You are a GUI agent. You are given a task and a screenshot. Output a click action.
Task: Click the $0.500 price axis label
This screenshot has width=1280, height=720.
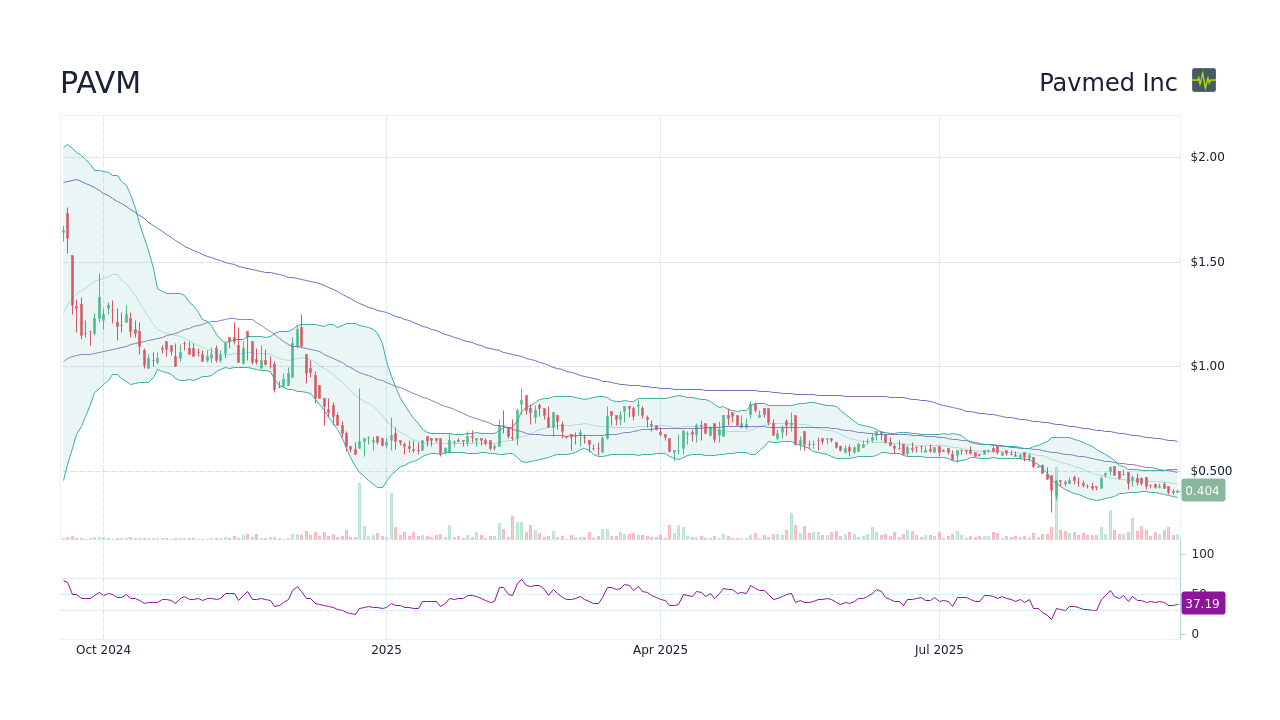pos(1213,470)
